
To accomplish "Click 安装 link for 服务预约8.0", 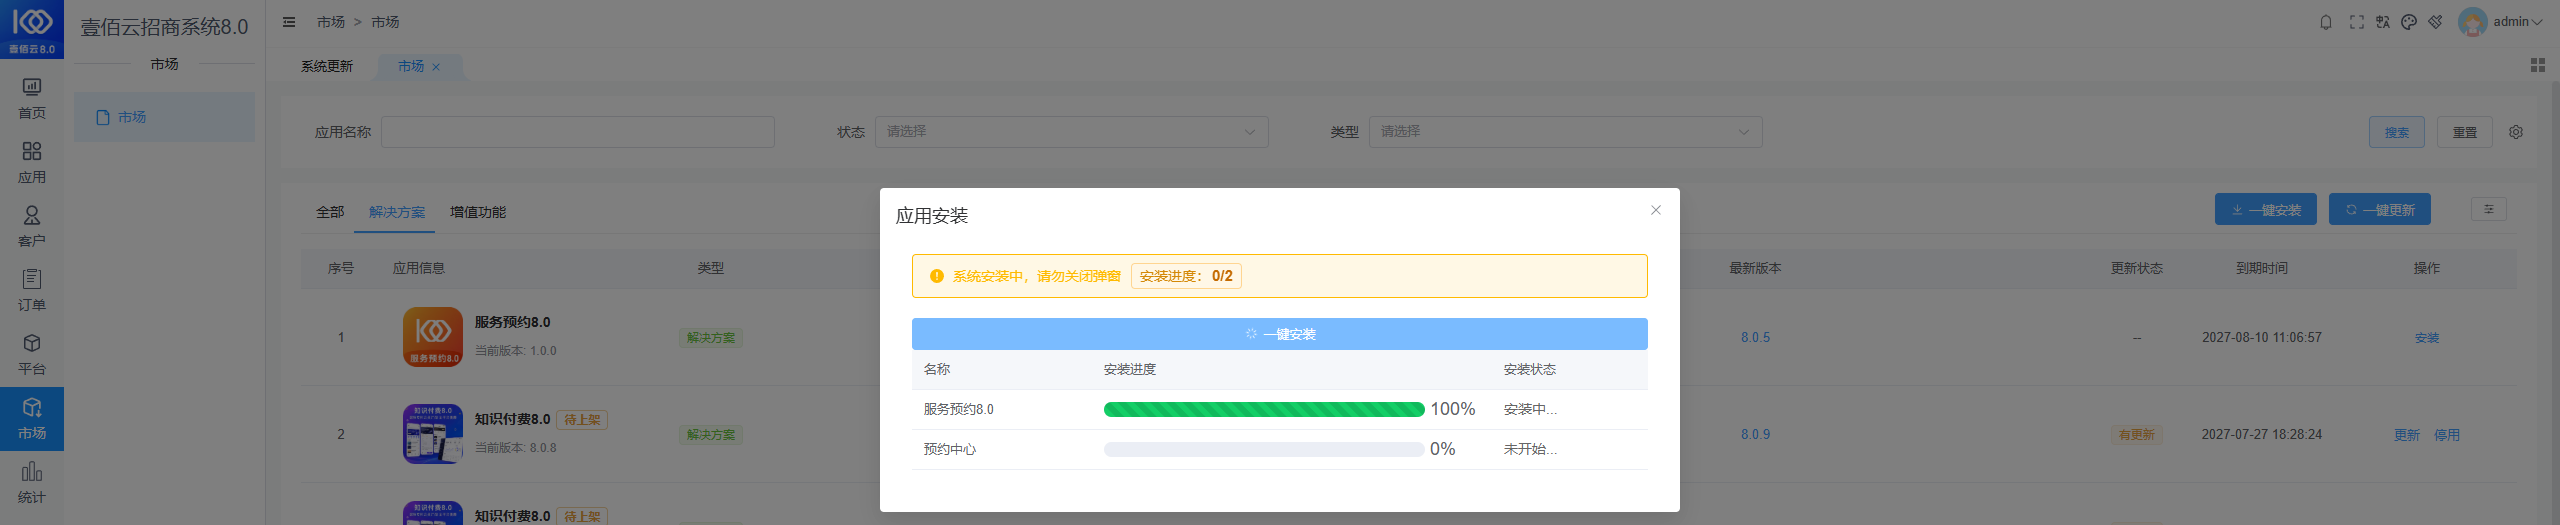I will tap(2427, 338).
